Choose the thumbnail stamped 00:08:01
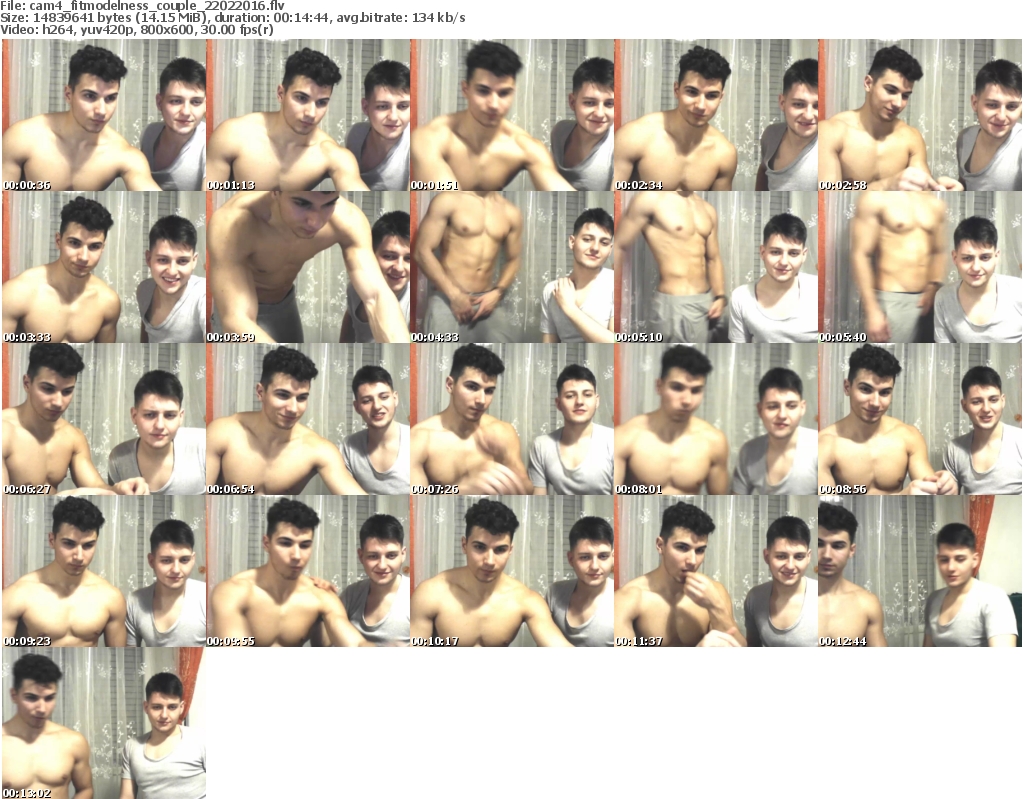 coord(716,419)
